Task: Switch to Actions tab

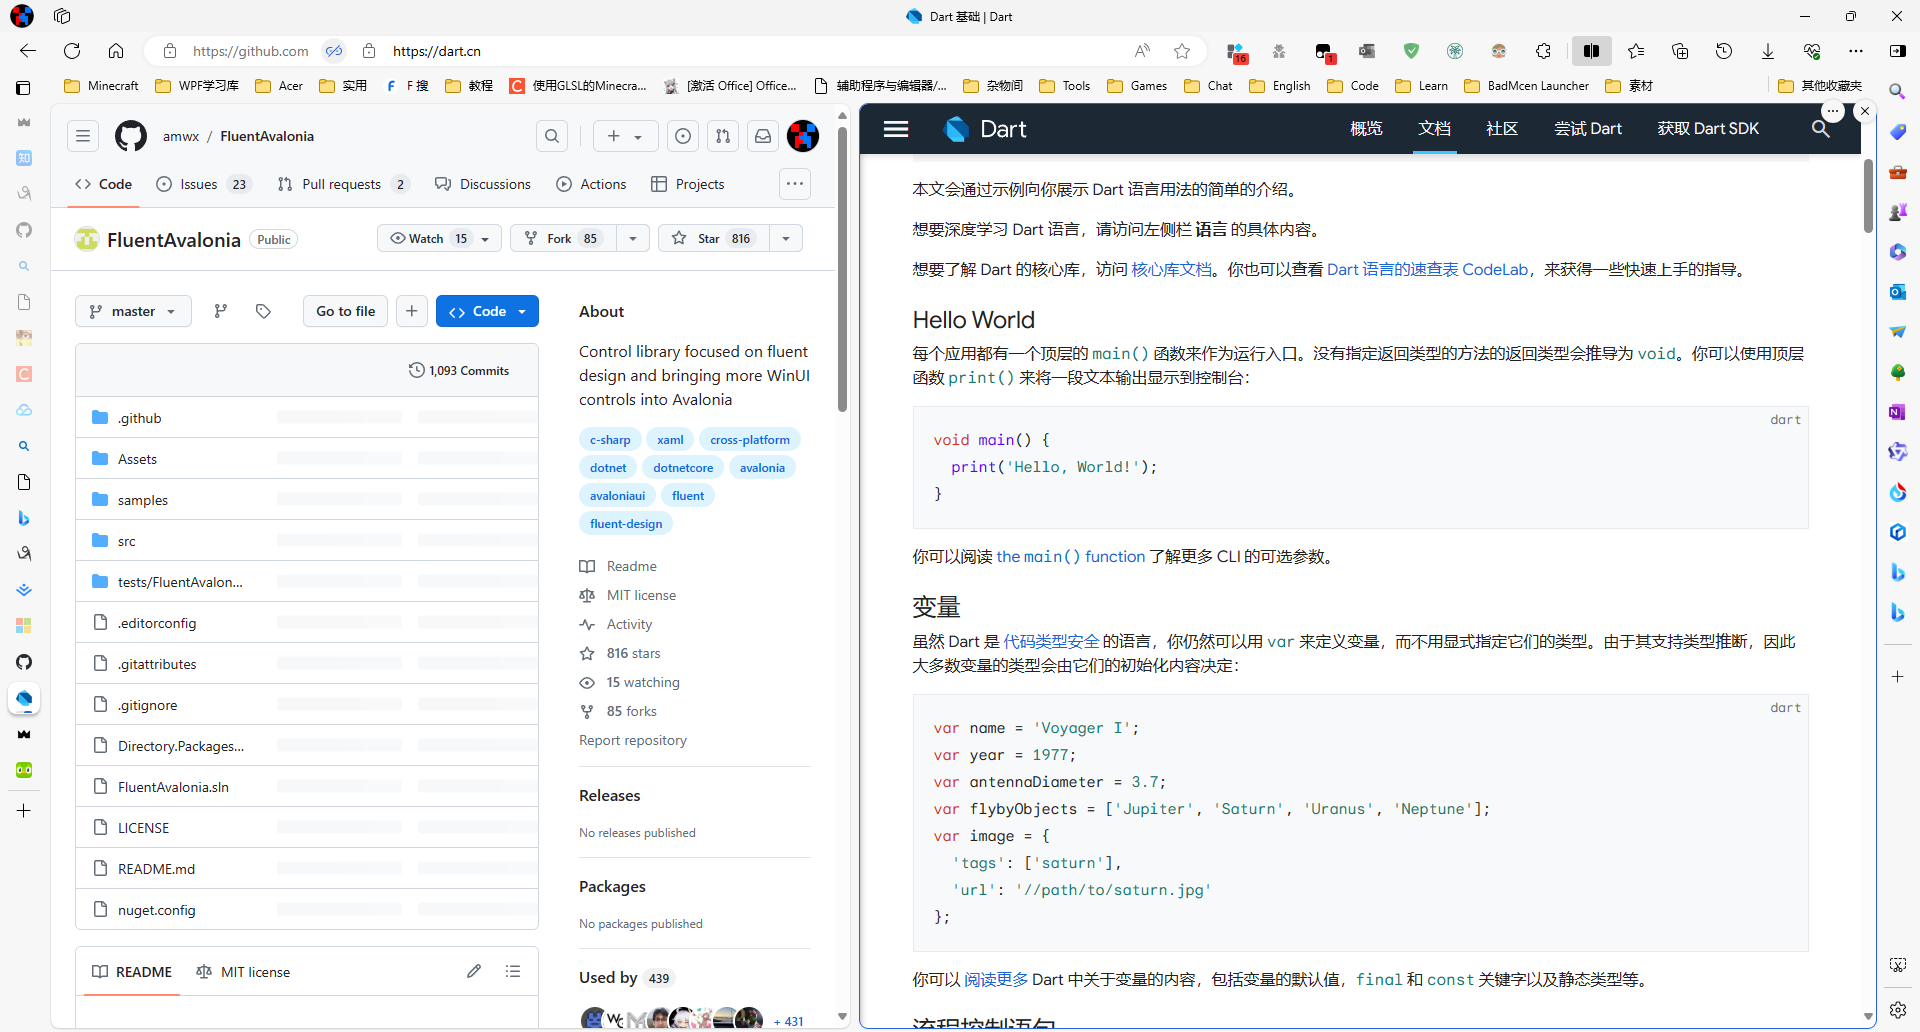Action: [591, 184]
